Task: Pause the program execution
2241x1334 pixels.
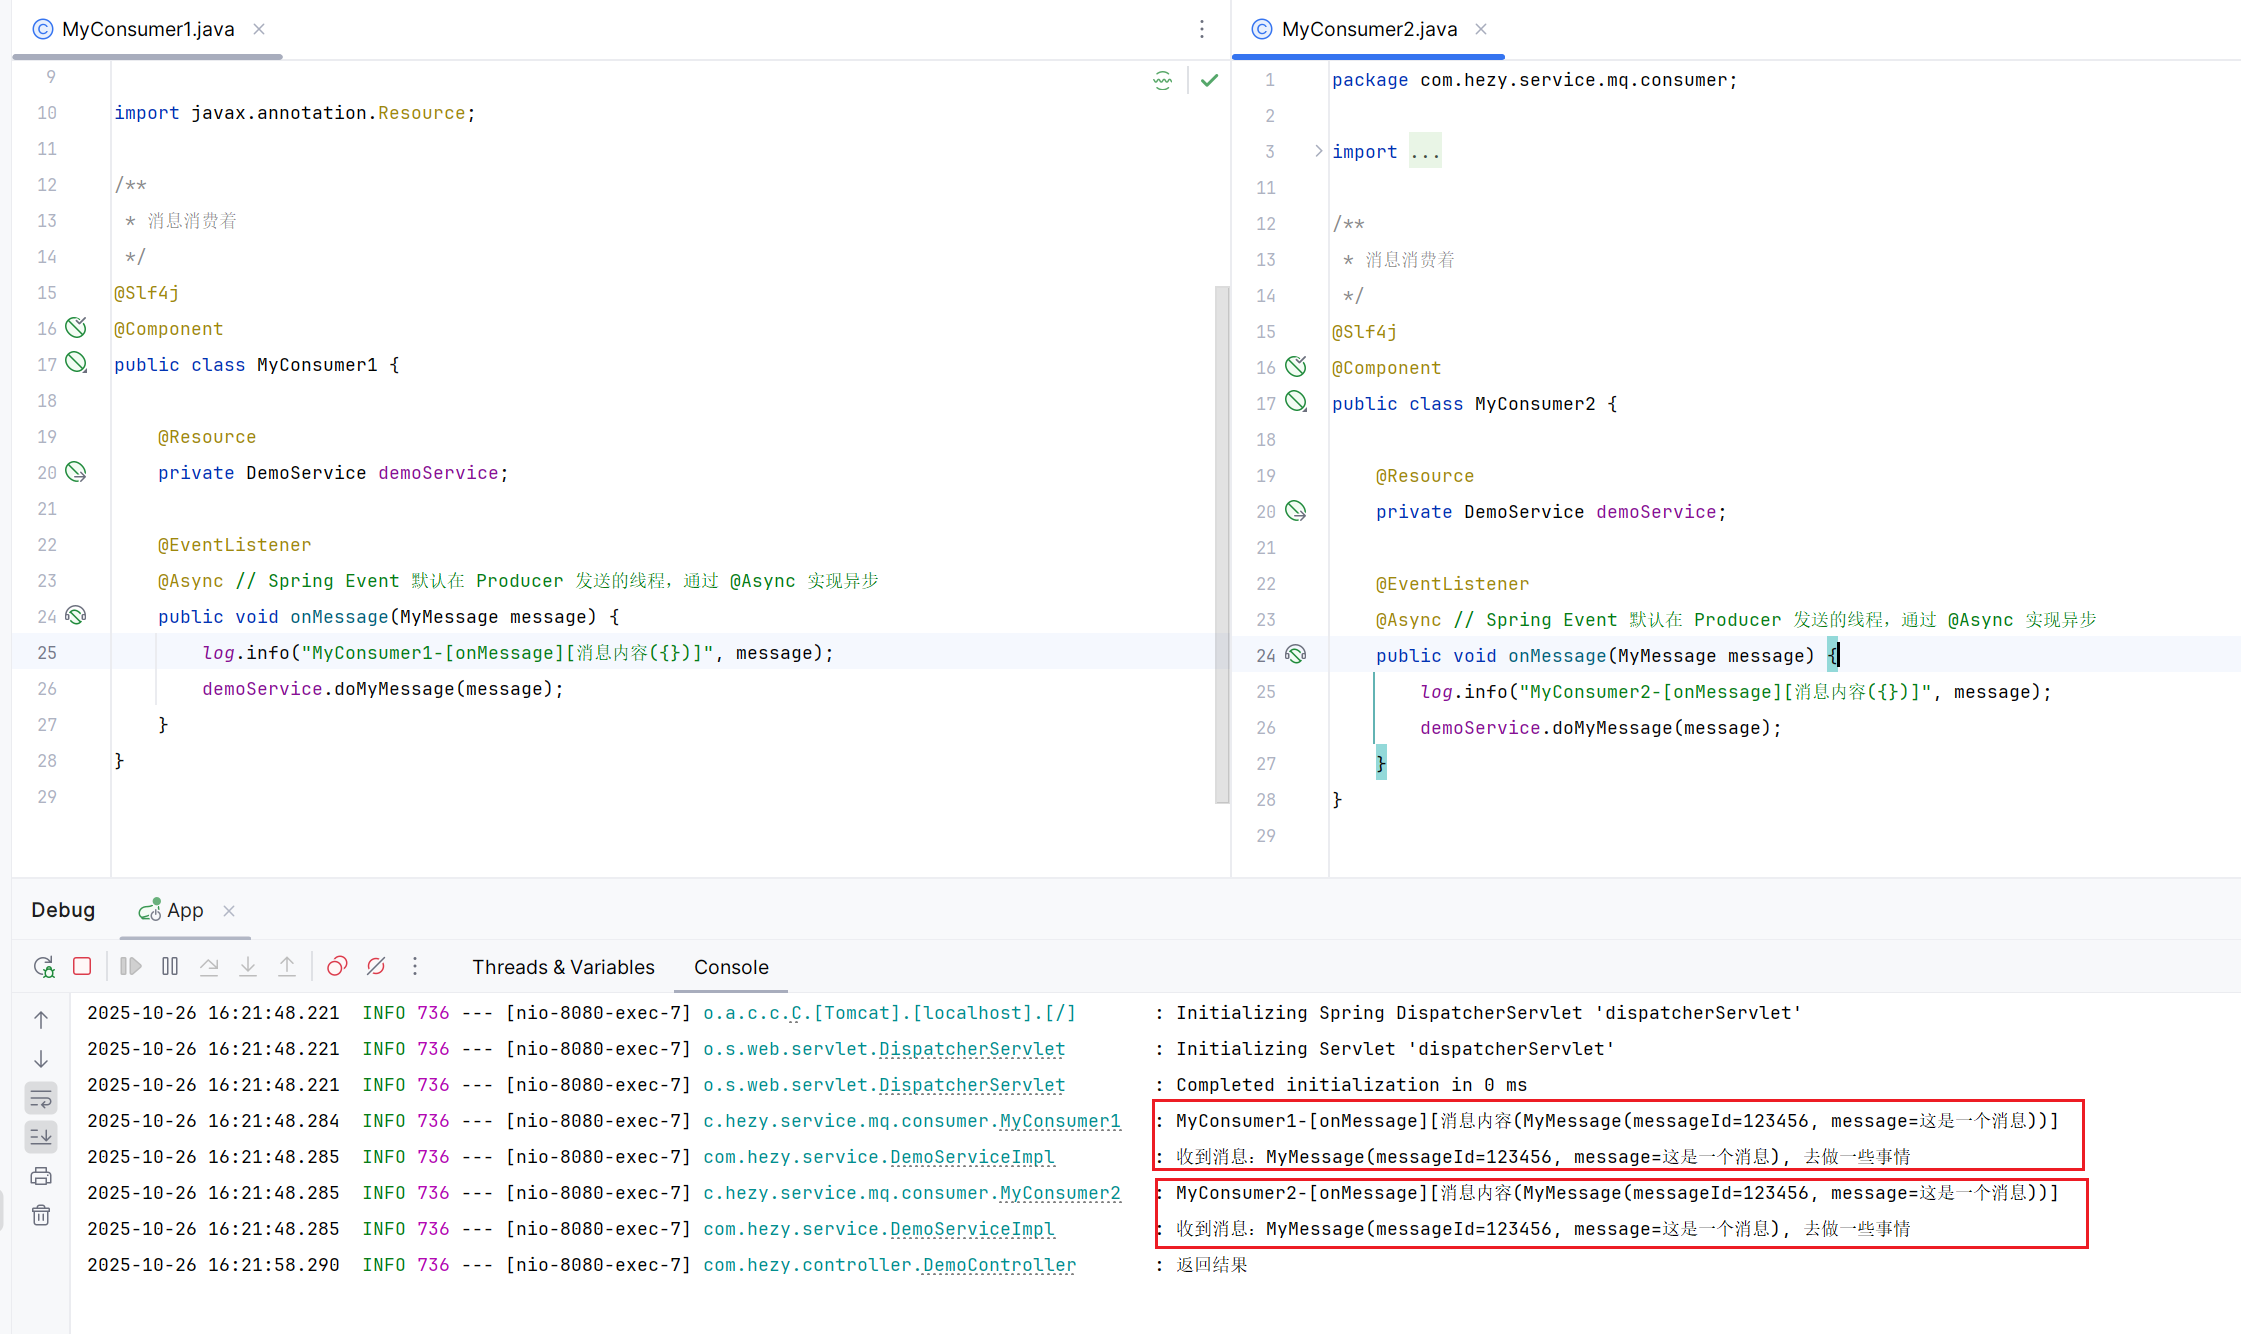Action: 170,967
